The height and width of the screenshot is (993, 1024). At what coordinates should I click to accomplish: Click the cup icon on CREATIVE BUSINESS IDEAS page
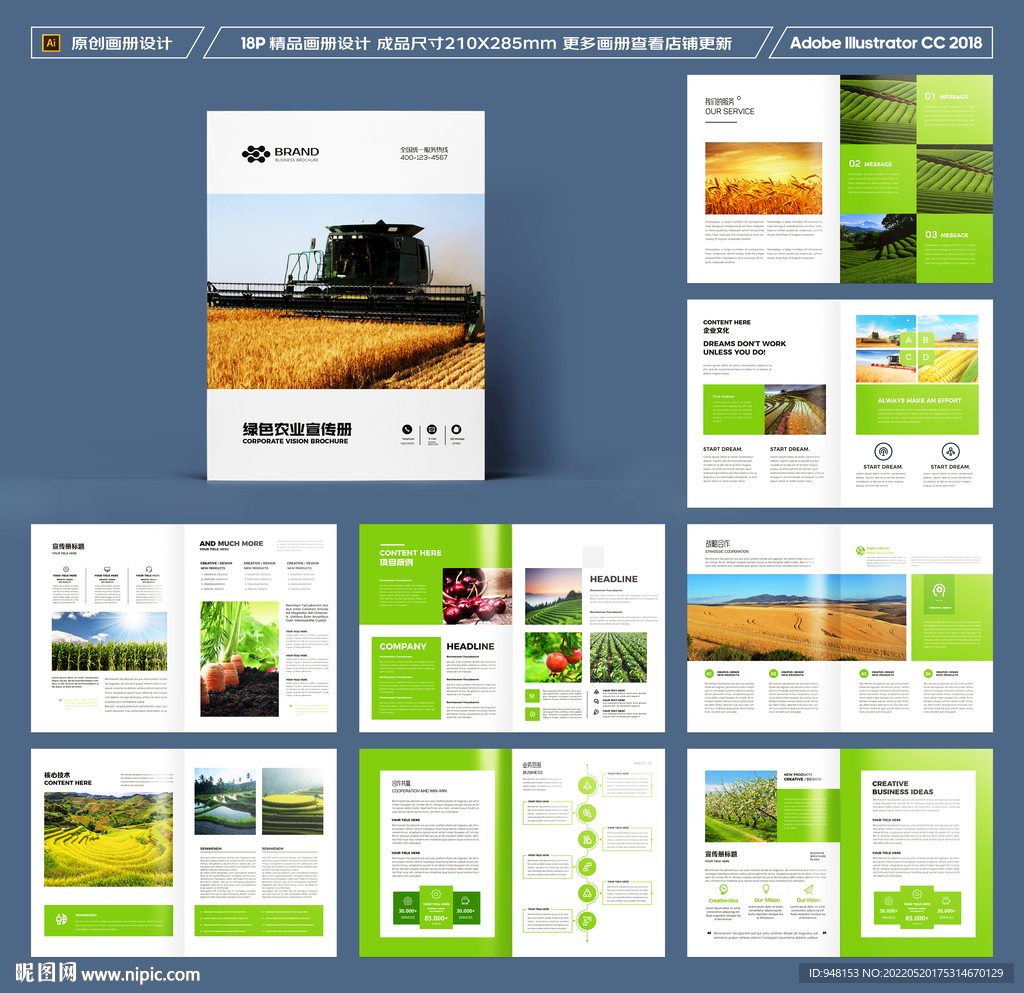(945, 900)
